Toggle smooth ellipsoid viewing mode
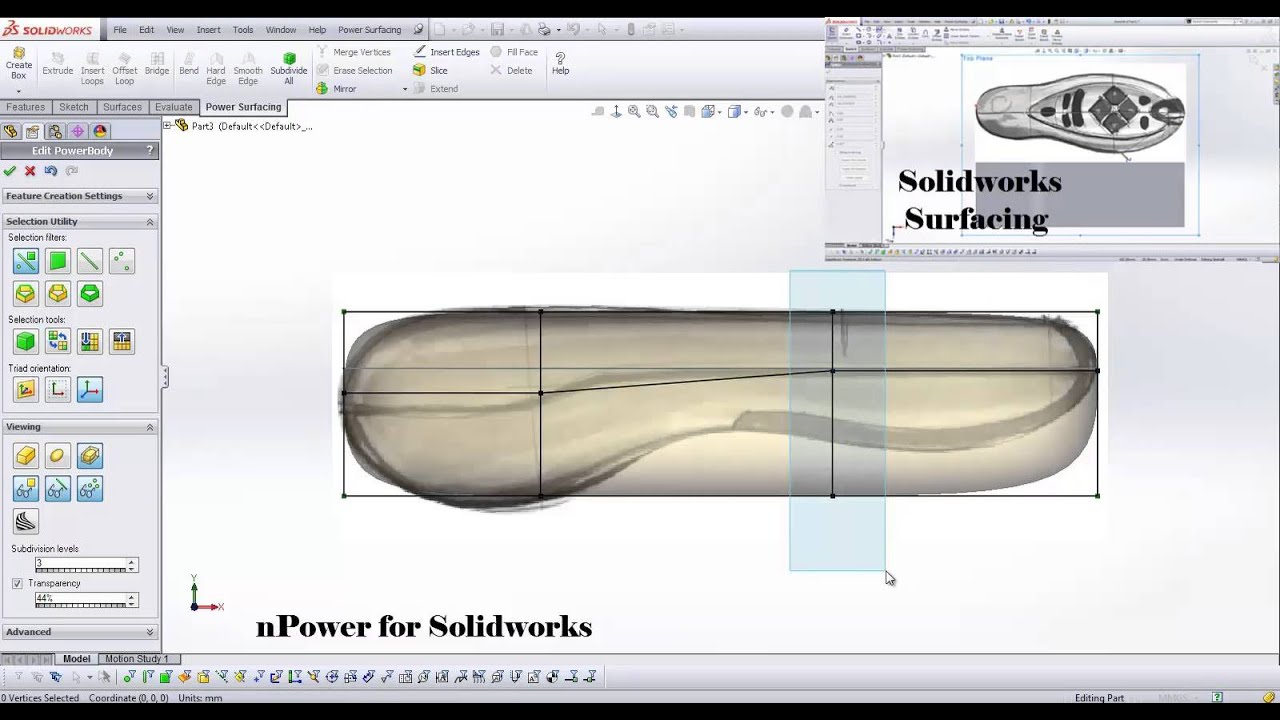The image size is (1280, 720). [x=58, y=457]
